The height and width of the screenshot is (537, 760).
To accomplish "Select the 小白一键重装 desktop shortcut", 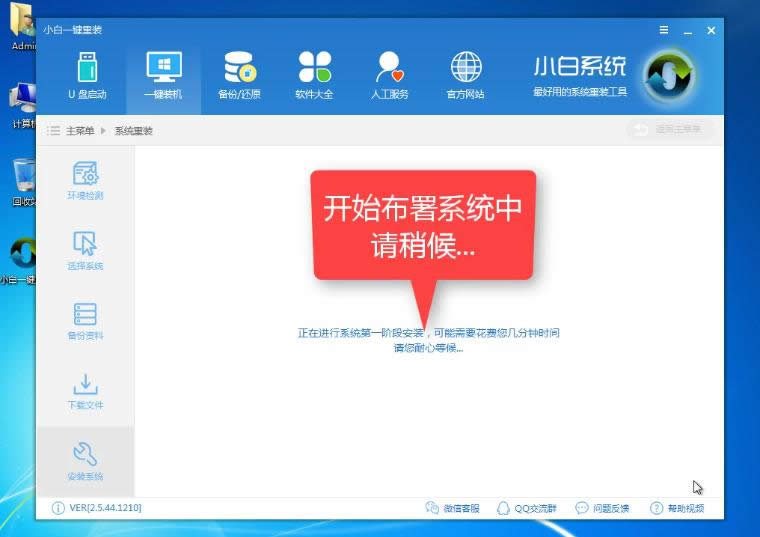I will point(19,260).
